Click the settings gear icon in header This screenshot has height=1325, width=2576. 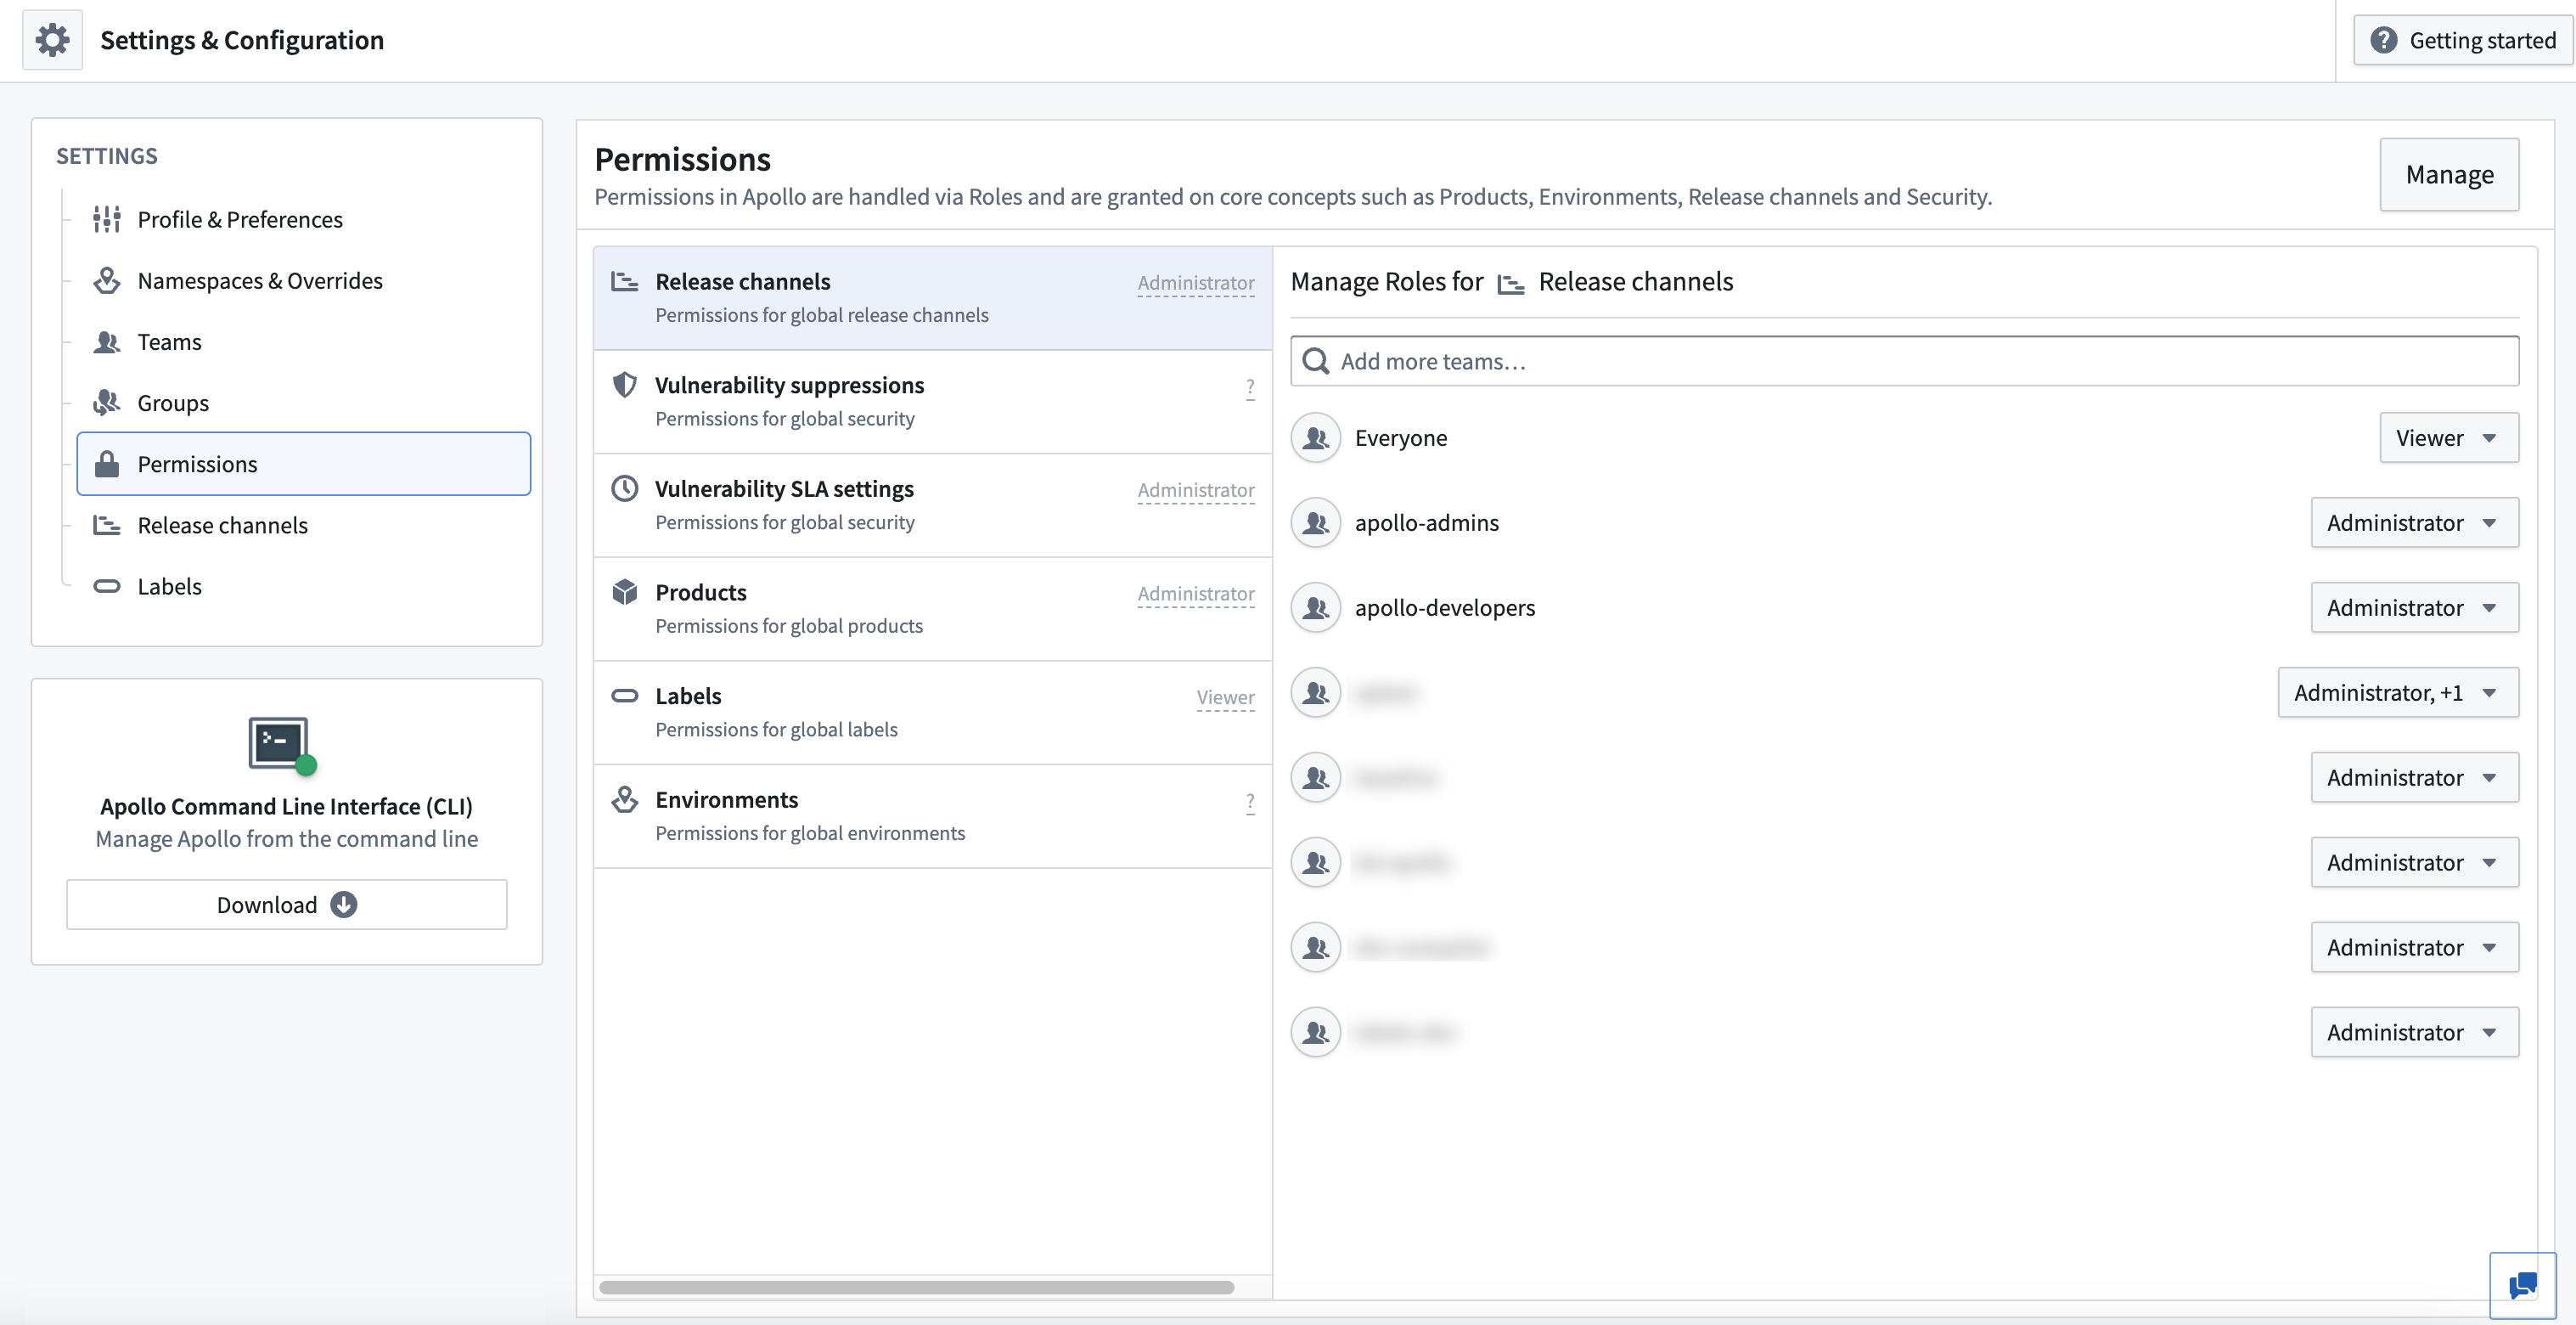click(x=52, y=40)
